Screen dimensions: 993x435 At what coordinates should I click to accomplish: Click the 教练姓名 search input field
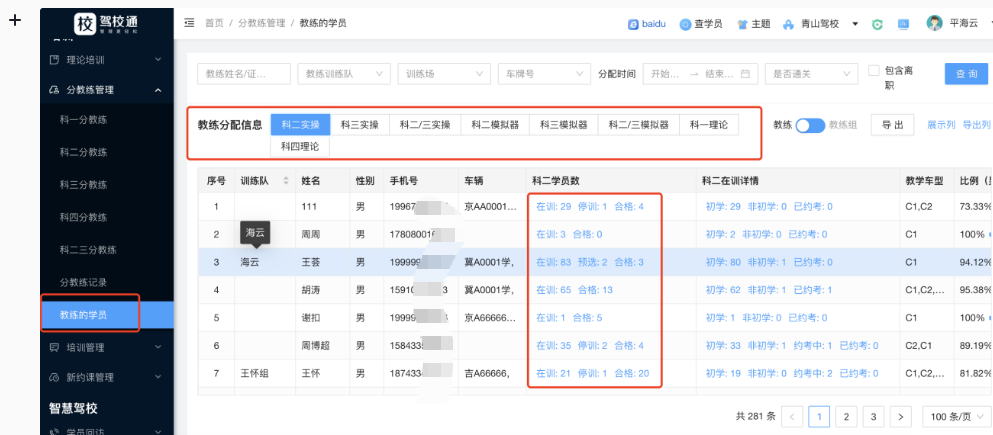244,74
